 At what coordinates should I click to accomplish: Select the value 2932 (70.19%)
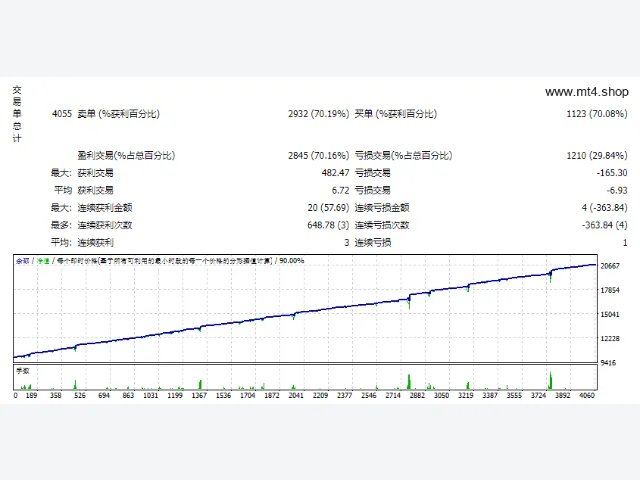coord(318,114)
